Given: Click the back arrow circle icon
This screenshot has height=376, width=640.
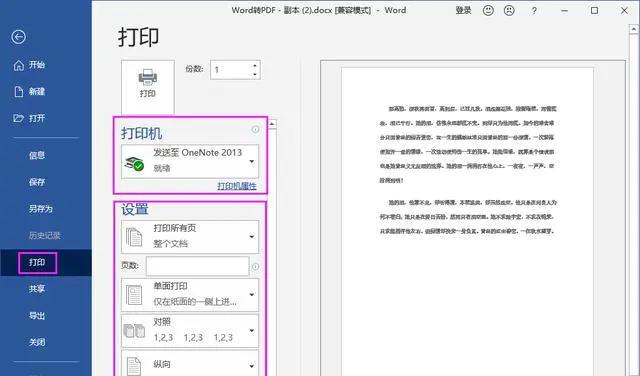Looking at the screenshot, I should click(18, 37).
